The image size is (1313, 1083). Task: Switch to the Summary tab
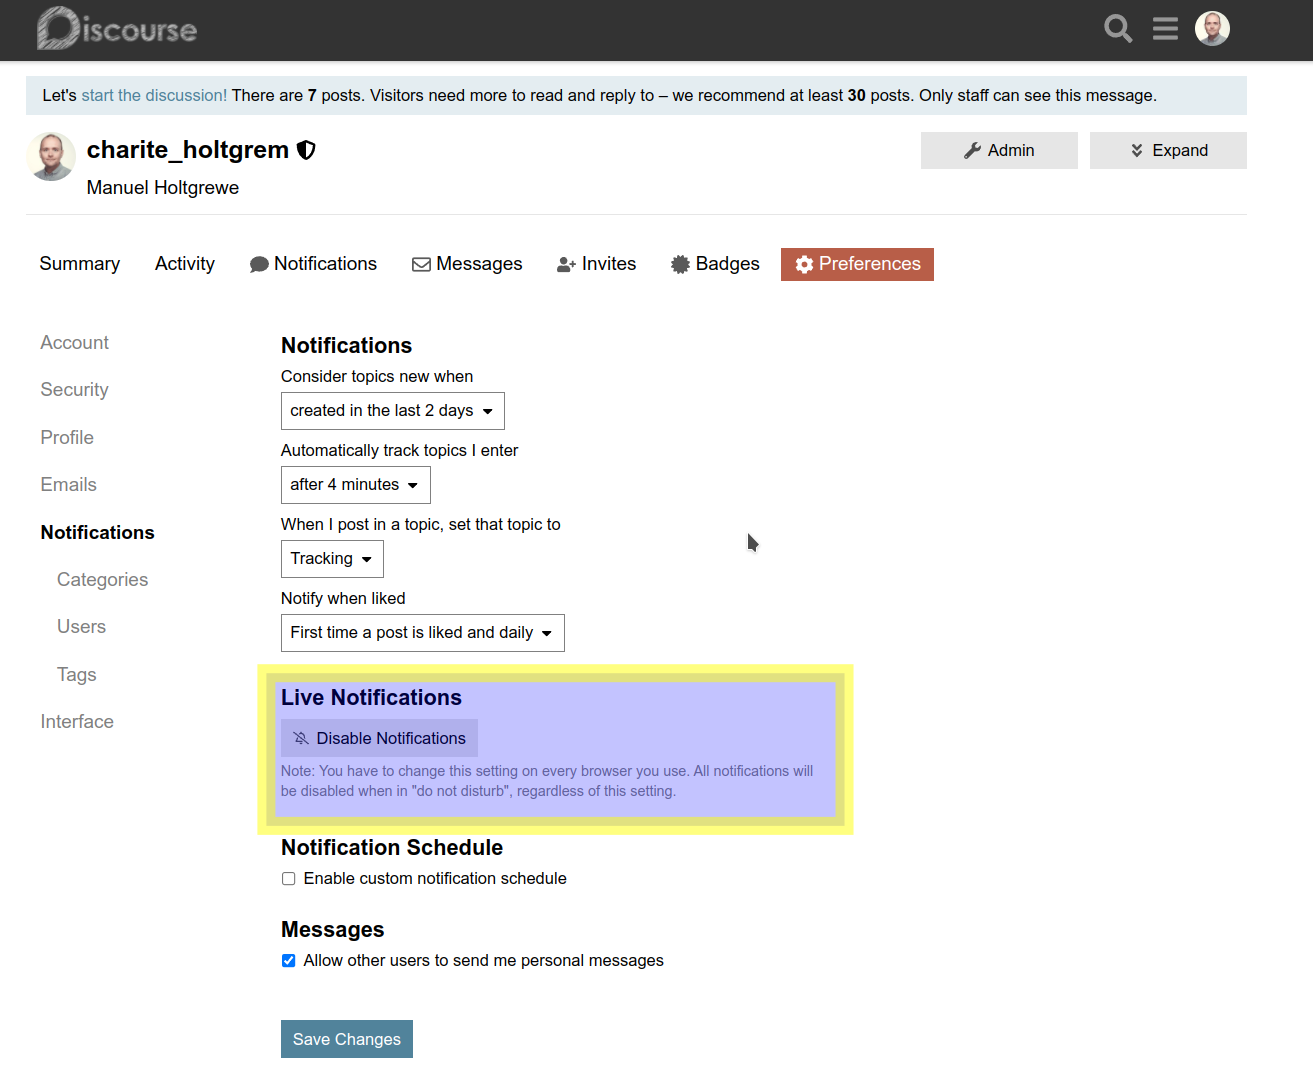(x=80, y=264)
